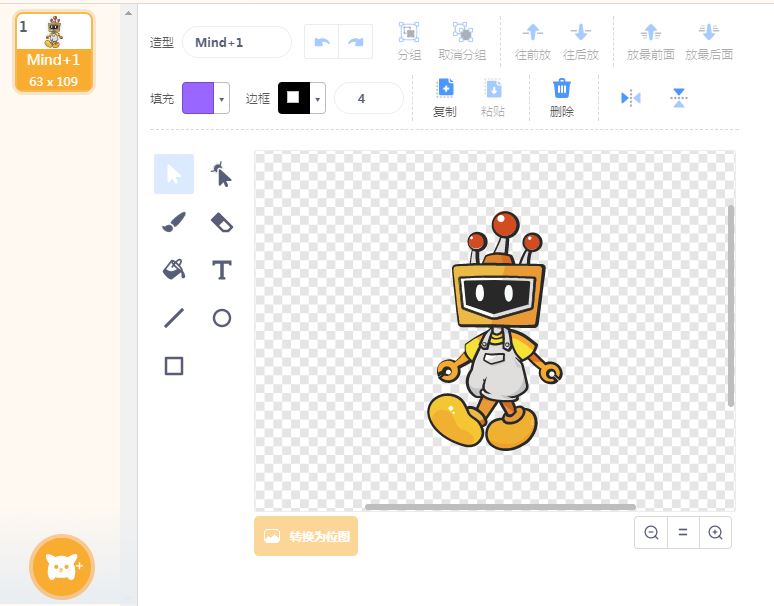Select the Rectangle tool
774x606 pixels.
[174, 366]
